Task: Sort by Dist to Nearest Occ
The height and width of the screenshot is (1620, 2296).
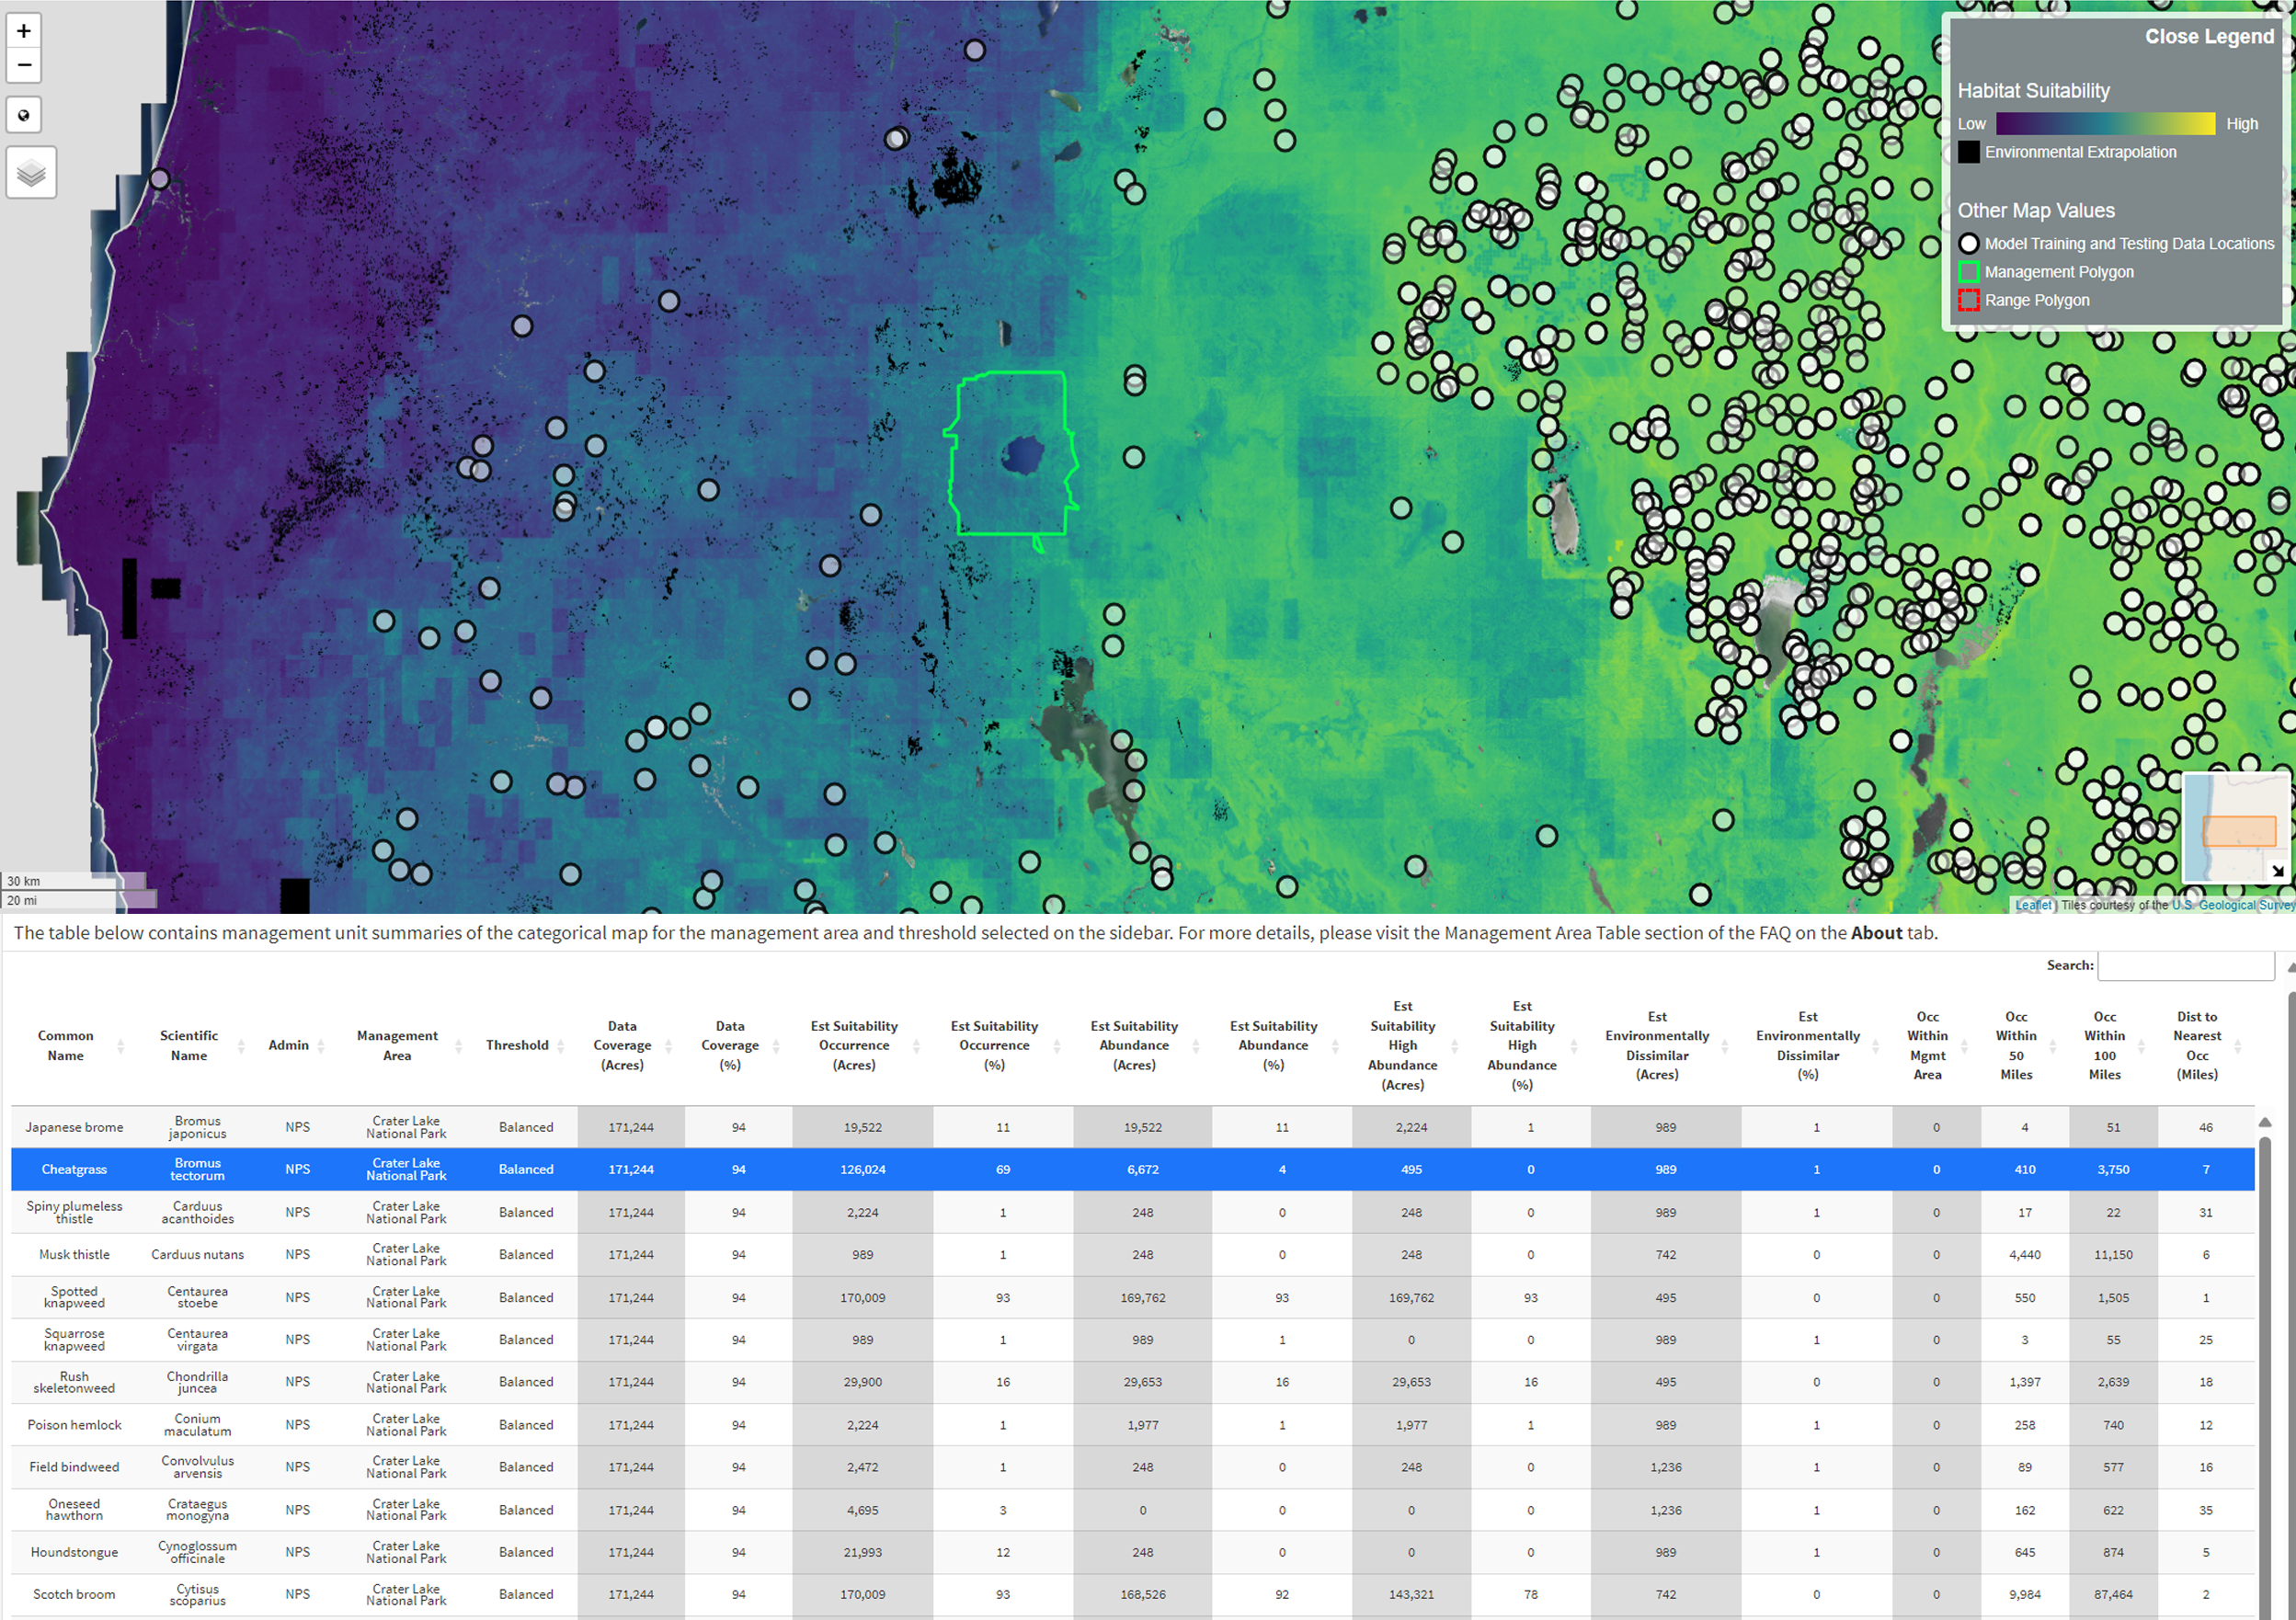Action: 2196,1045
